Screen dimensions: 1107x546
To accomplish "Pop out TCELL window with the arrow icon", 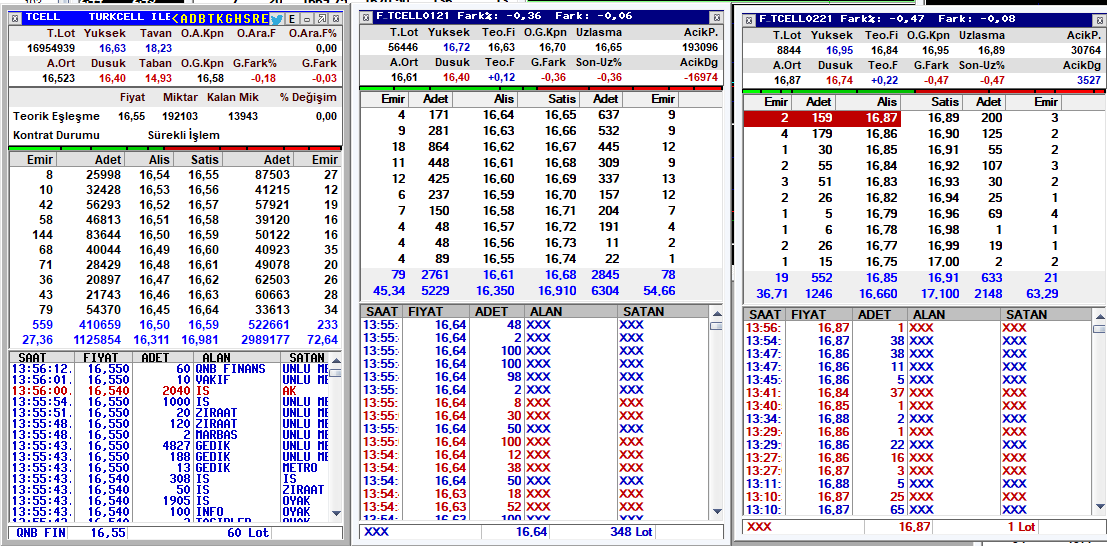I will coord(321,19).
